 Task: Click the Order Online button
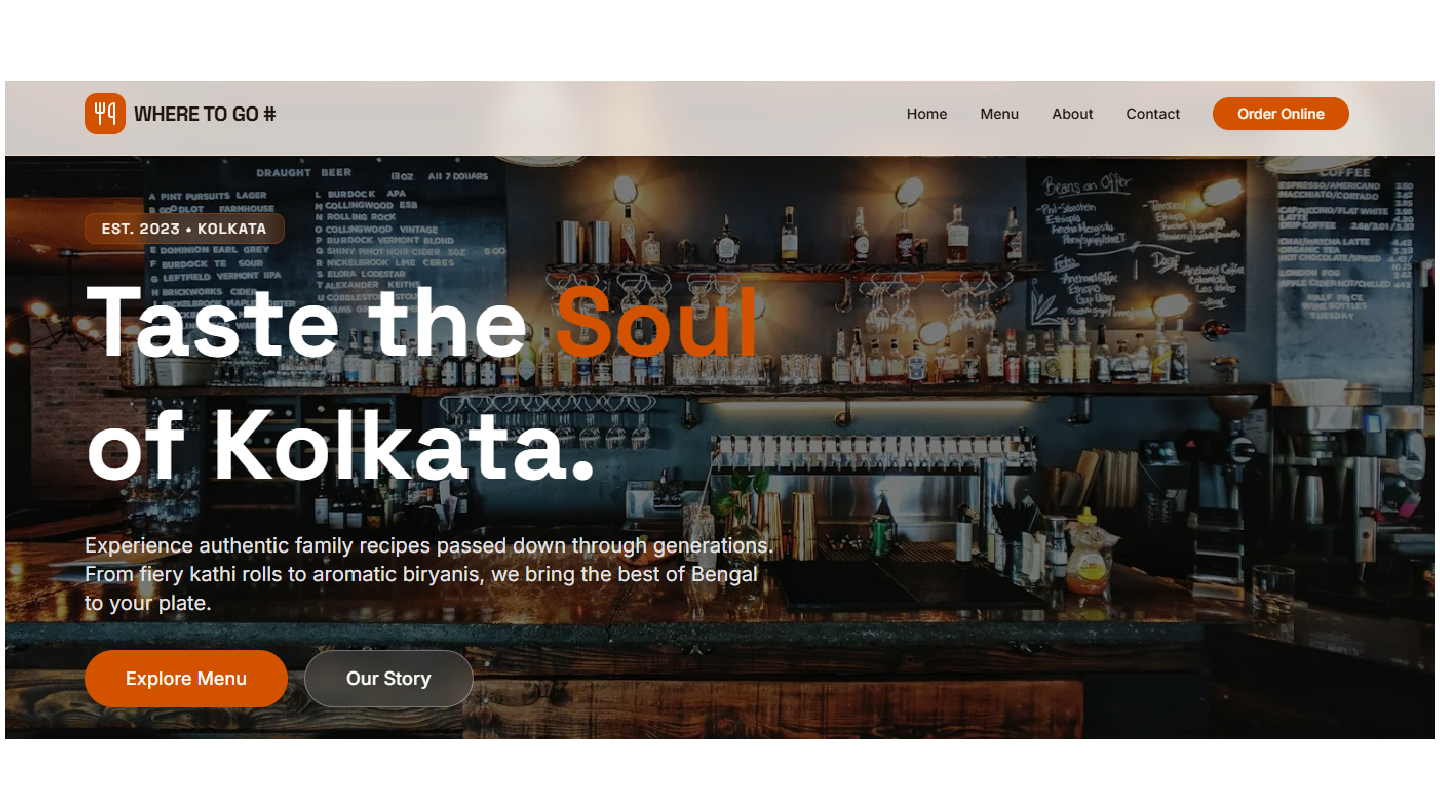(x=1281, y=114)
